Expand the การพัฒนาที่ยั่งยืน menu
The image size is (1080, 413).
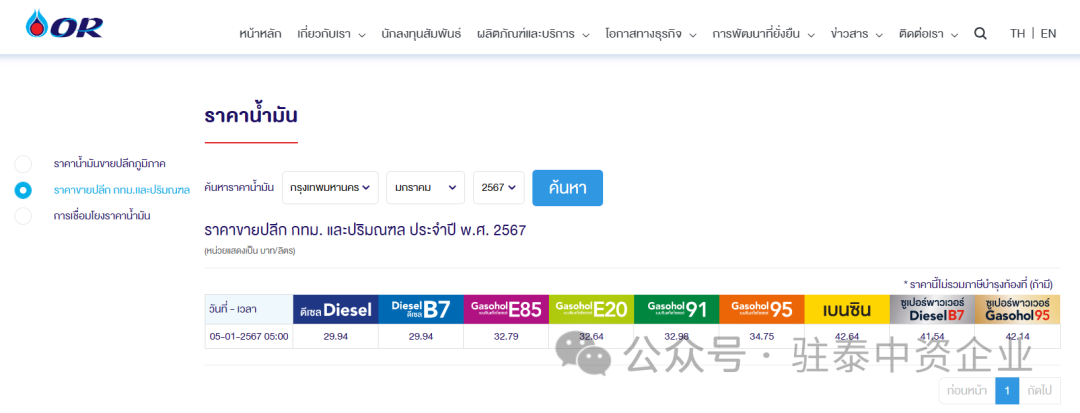[x=764, y=34]
